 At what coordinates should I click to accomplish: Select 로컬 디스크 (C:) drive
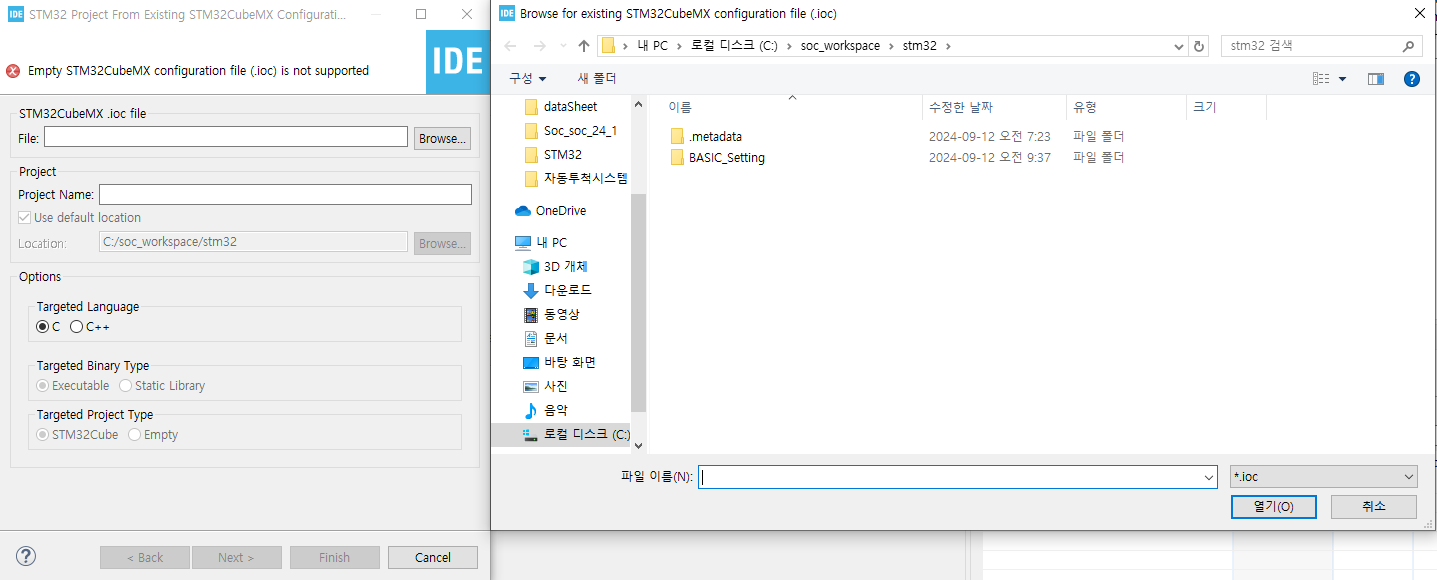pyautogui.click(x=577, y=435)
